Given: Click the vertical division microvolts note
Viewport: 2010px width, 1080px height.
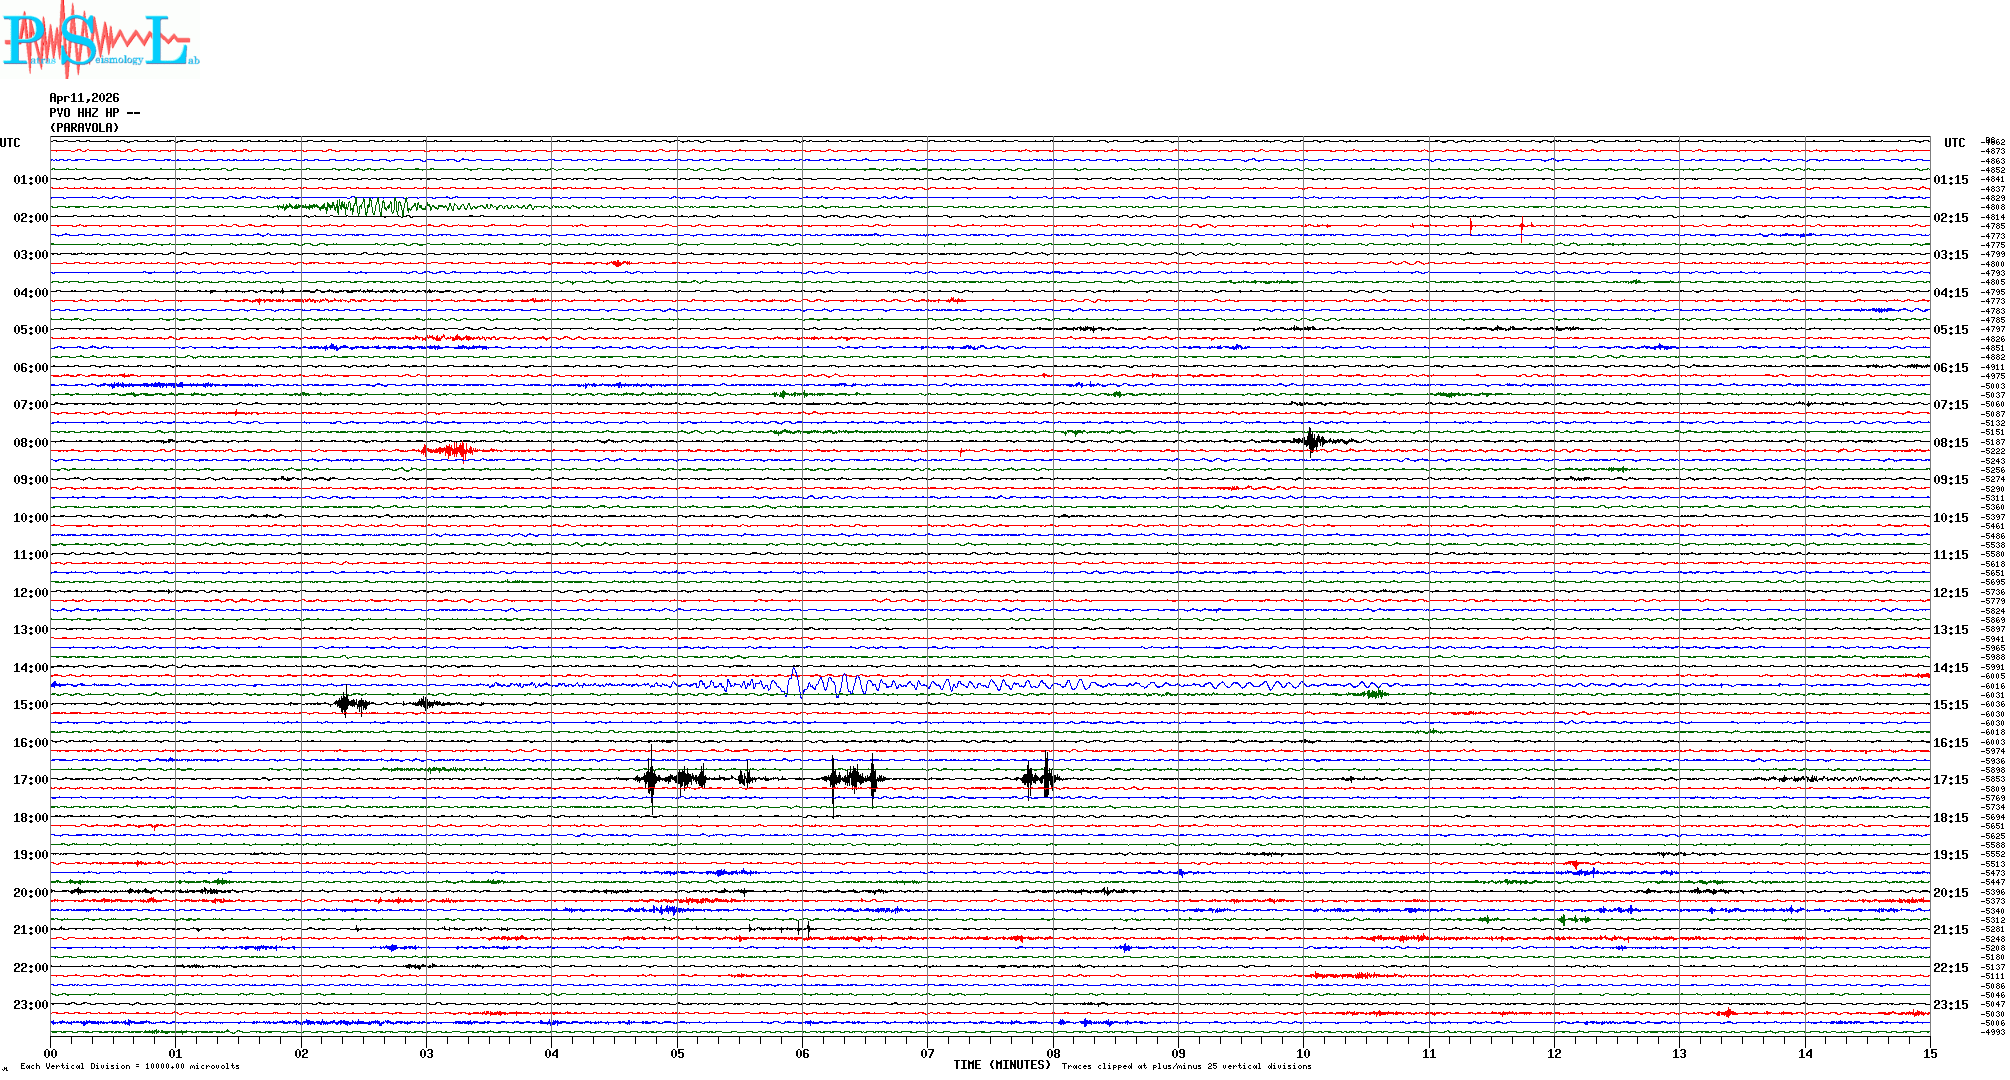Looking at the screenshot, I should pos(130,1066).
